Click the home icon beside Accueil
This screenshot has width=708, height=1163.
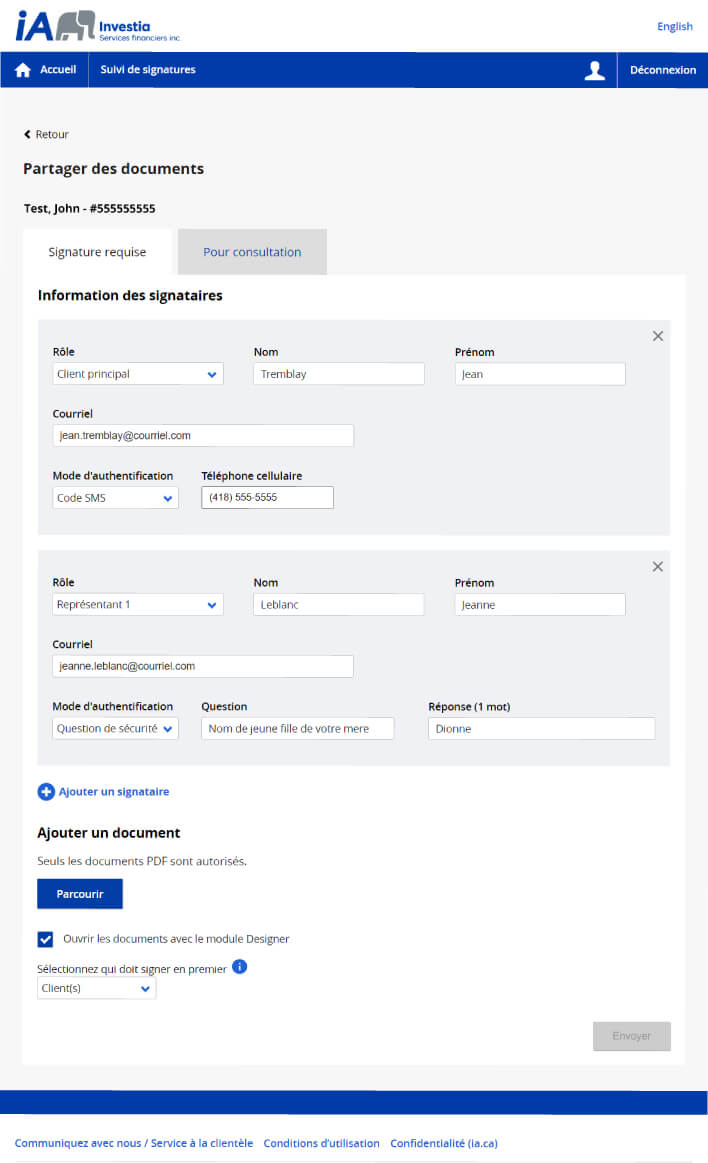point(23,70)
